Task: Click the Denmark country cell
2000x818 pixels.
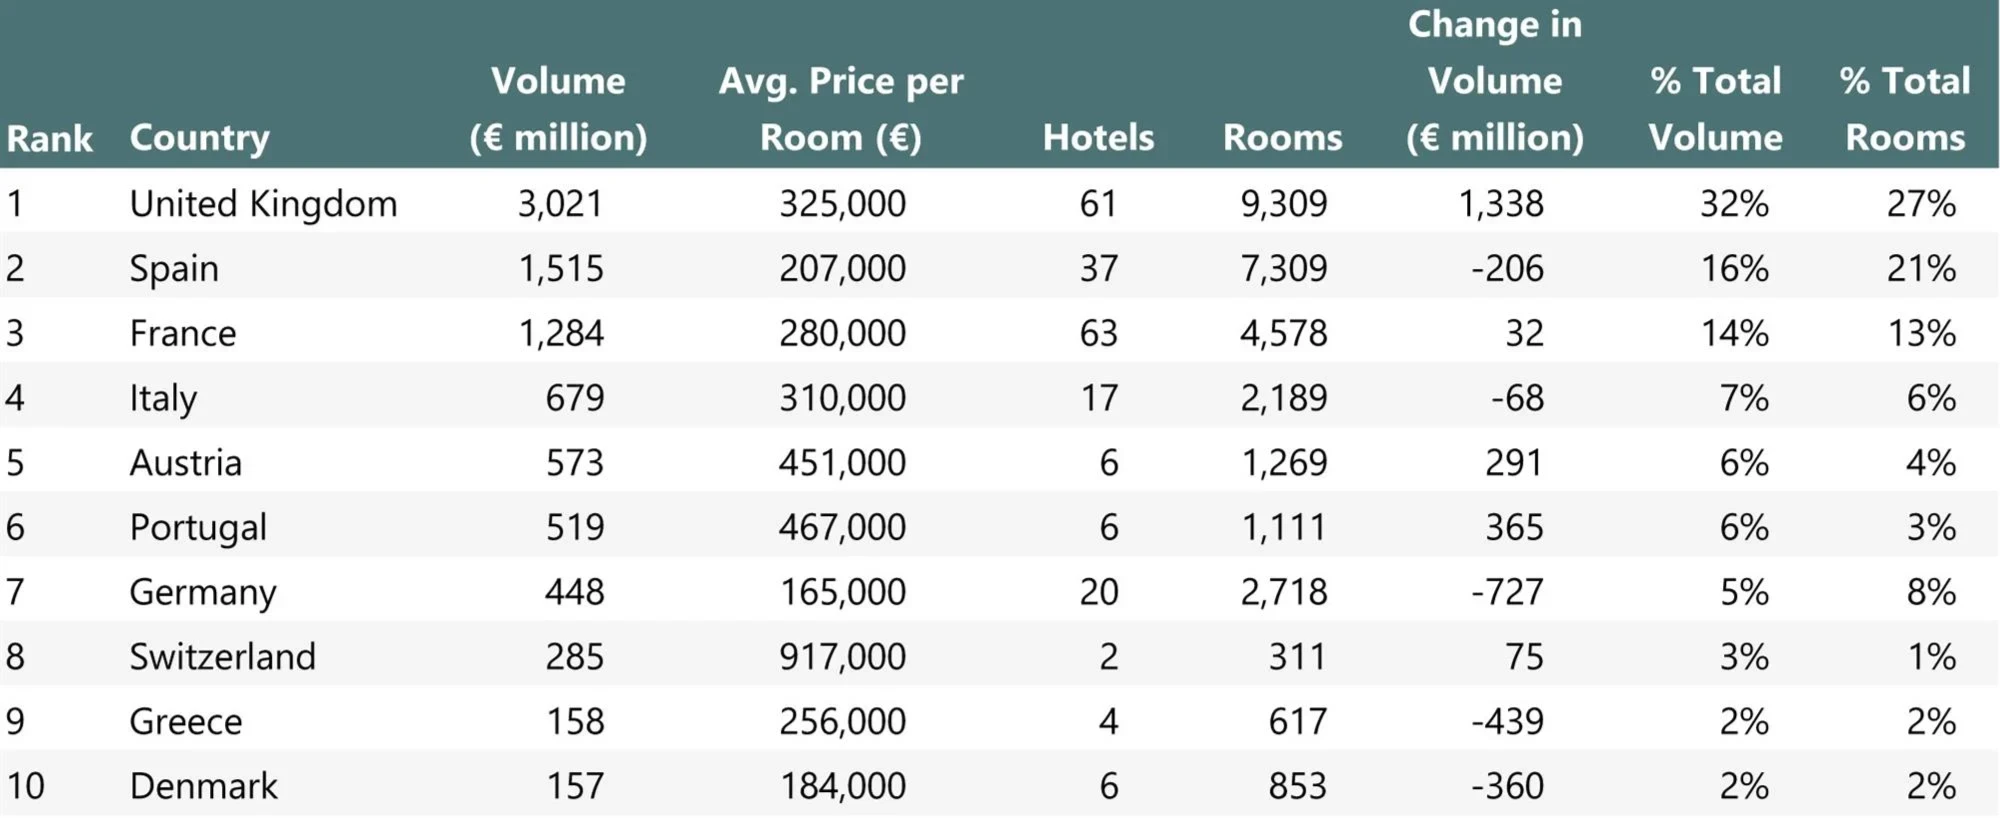Action: [x=203, y=786]
